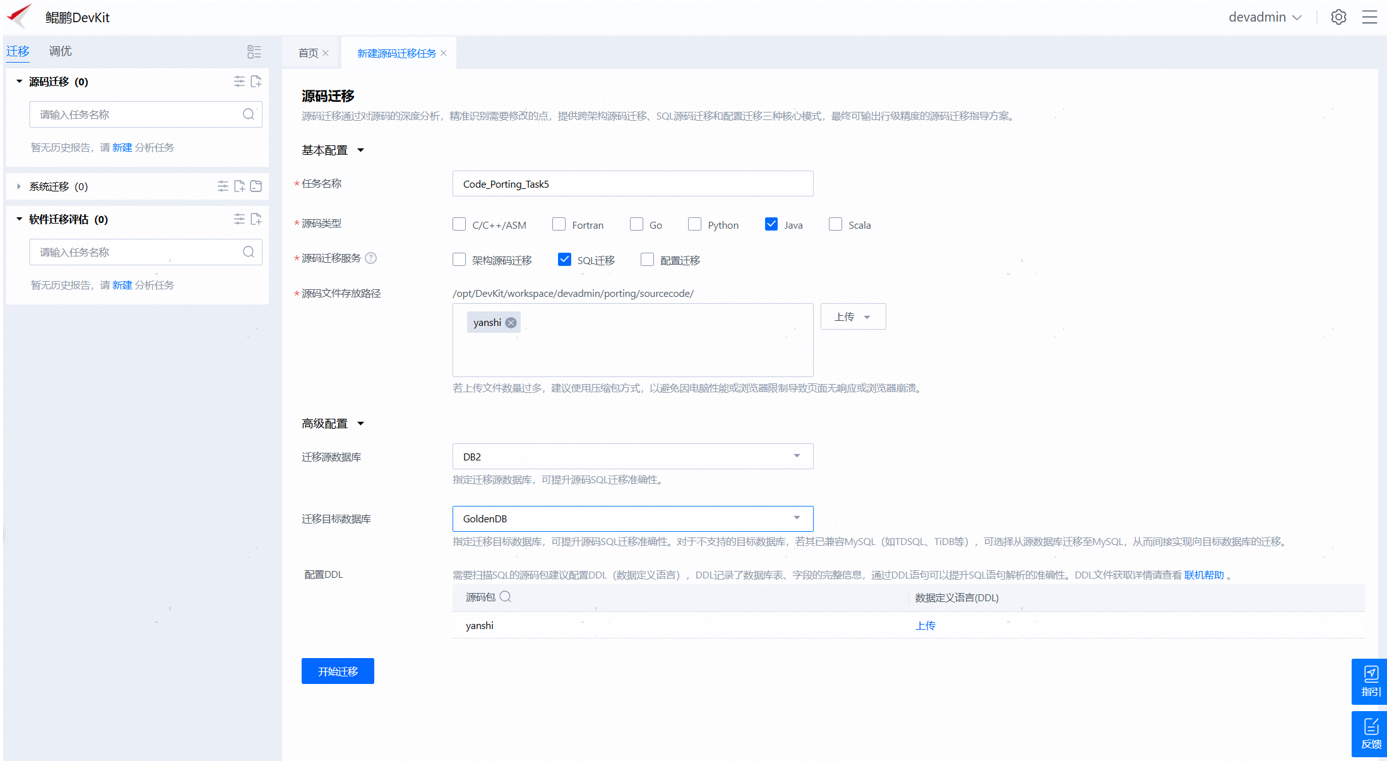The height and width of the screenshot is (763, 1387).
Task: Switch to the 首页 tab
Action: (308, 53)
